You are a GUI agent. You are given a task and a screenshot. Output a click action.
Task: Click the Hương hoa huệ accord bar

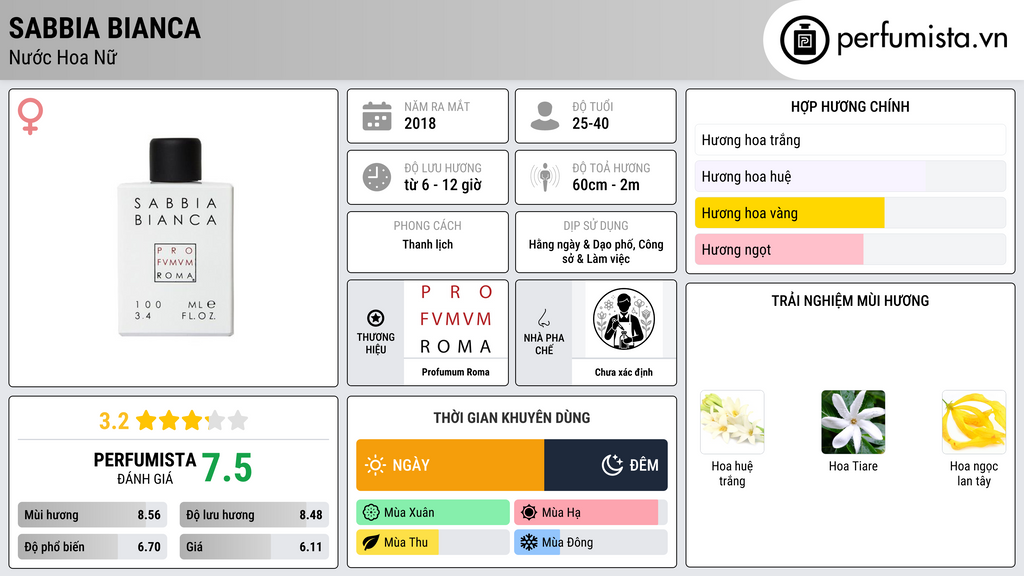coord(850,176)
